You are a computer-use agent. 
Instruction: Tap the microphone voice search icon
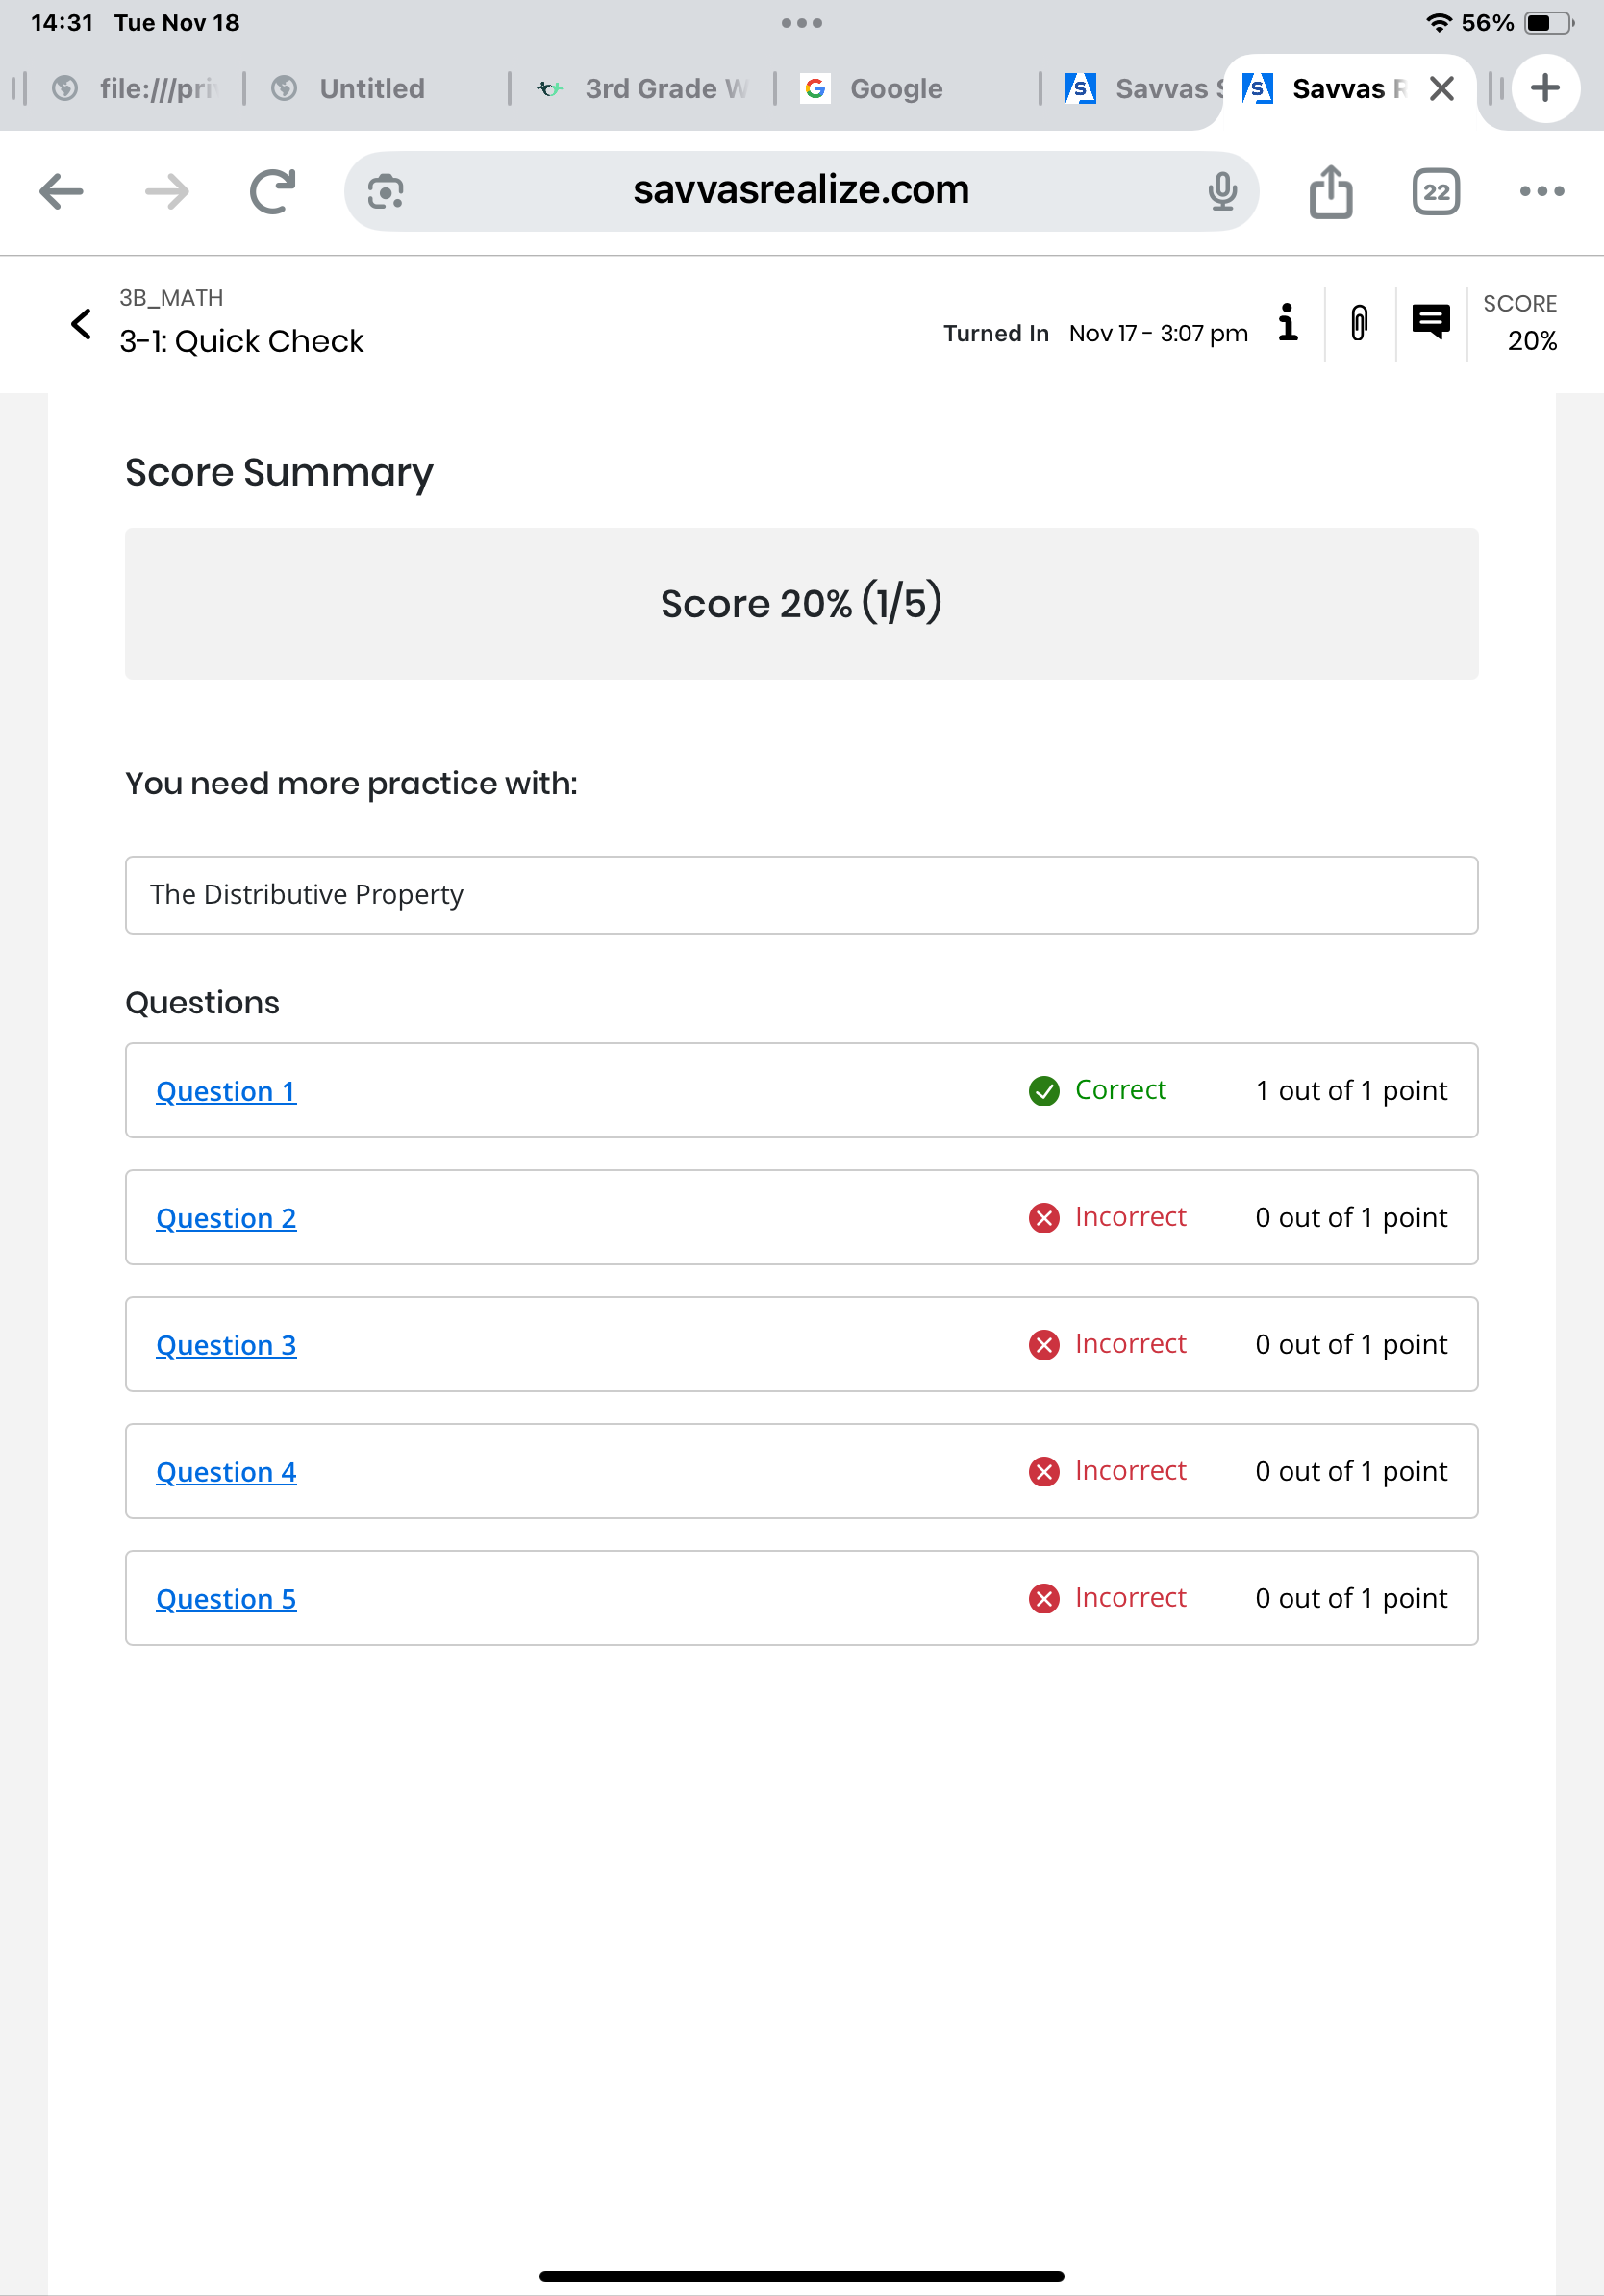coord(1222,191)
